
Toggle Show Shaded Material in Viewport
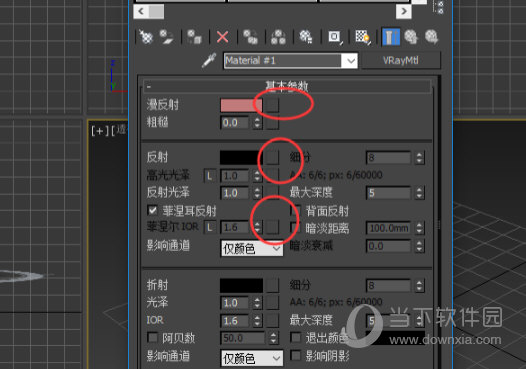(362, 37)
